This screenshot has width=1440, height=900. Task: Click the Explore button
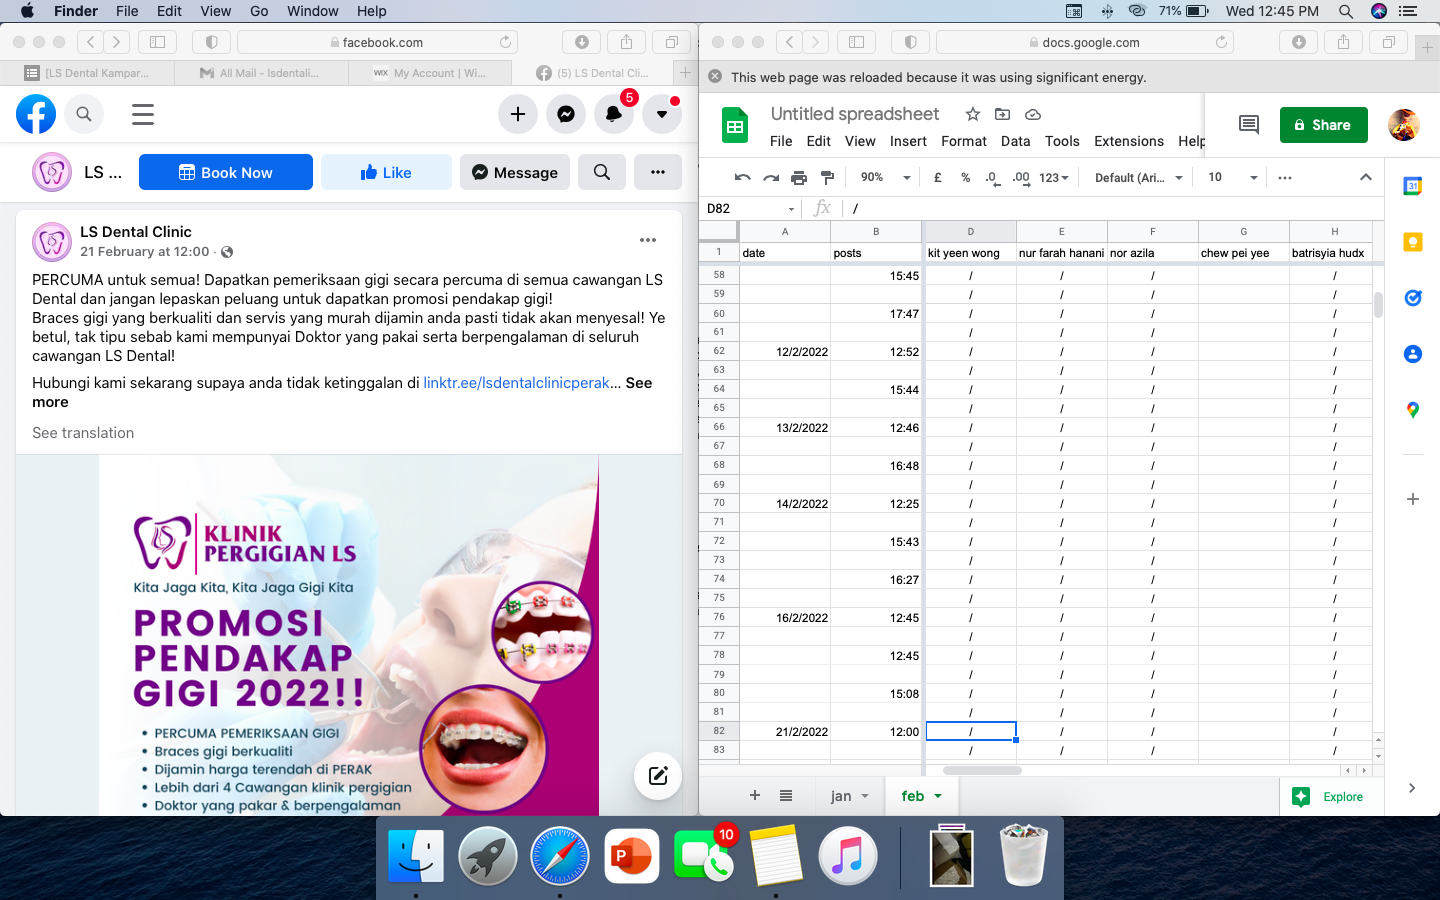click(1327, 797)
